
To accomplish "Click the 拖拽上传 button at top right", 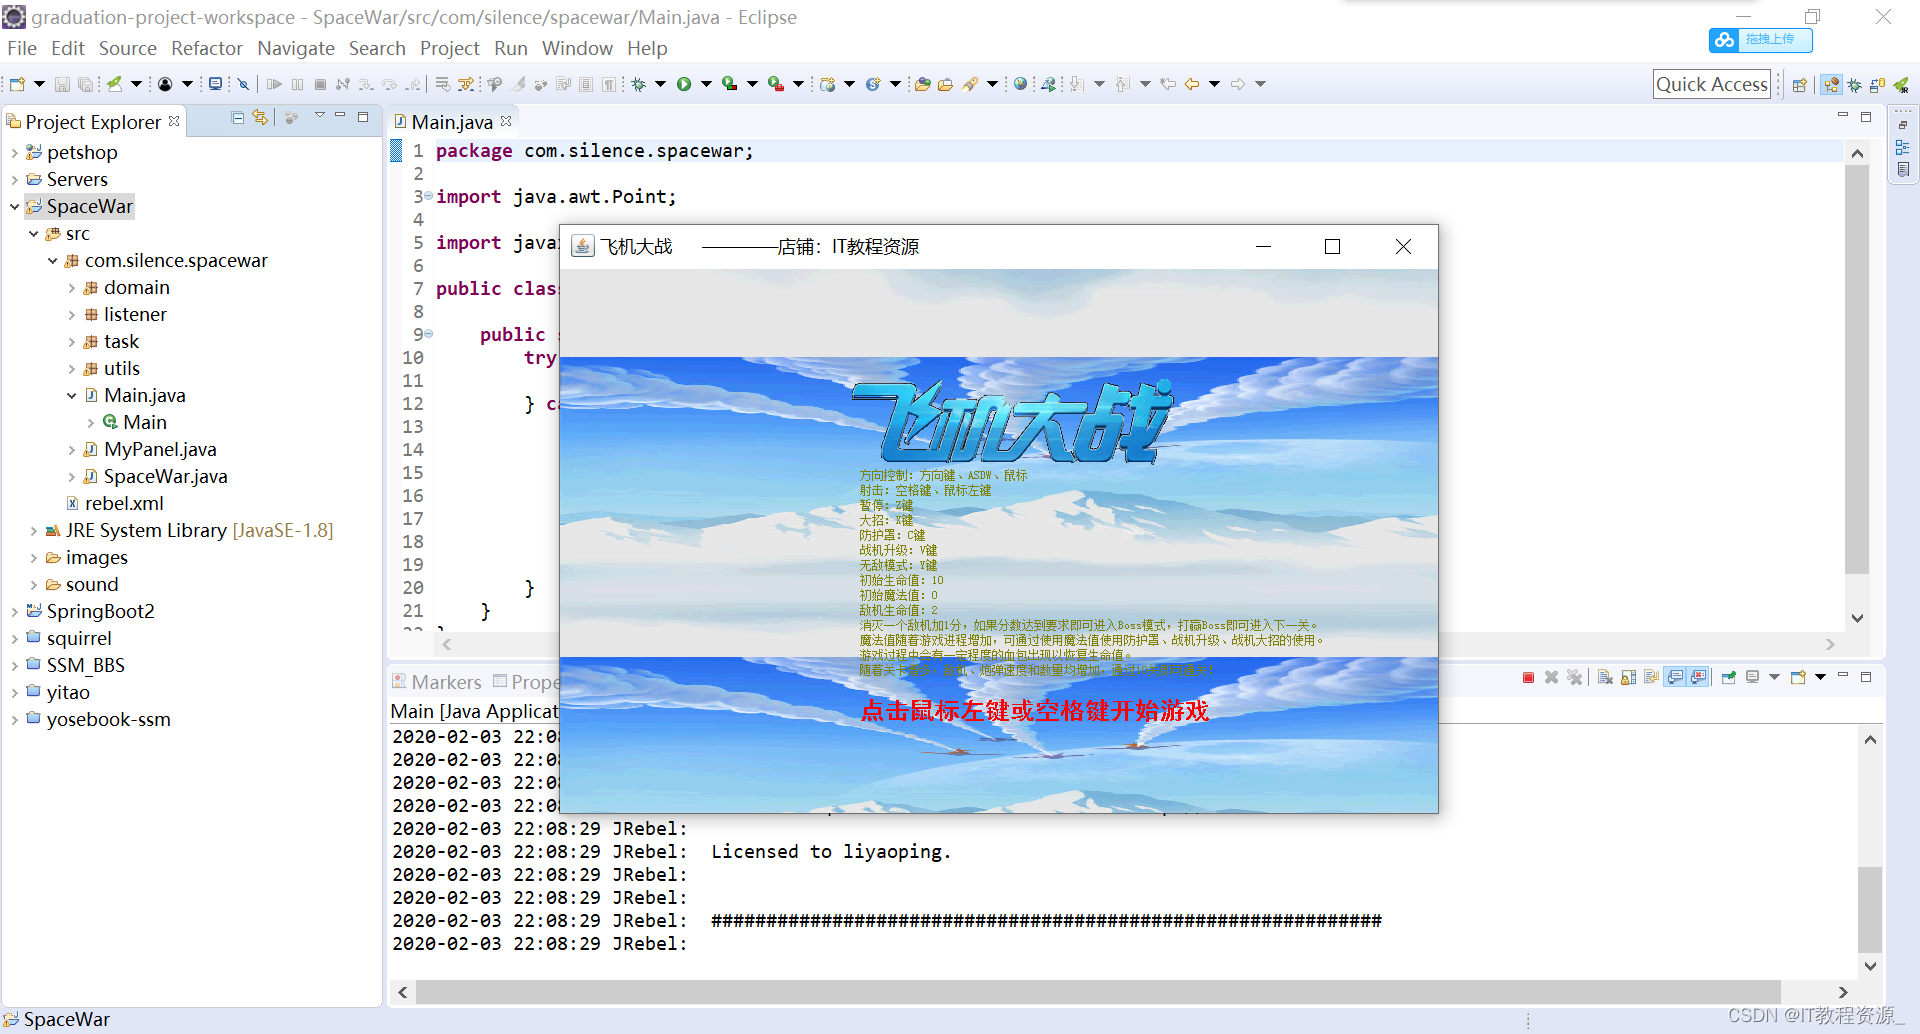I will [x=1762, y=40].
